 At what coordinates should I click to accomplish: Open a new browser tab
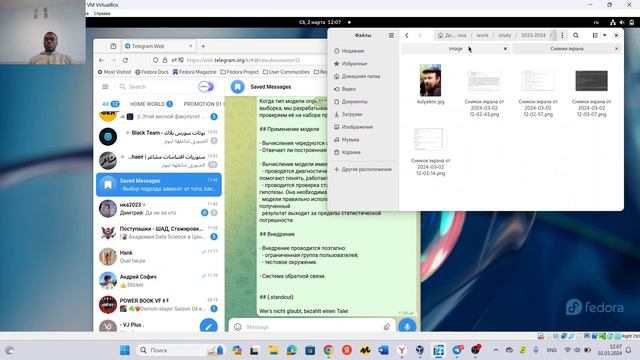point(203,46)
